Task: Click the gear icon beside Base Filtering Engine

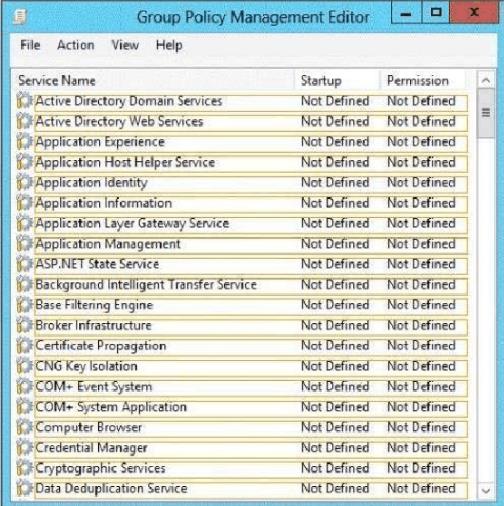Action: [x=25, y=305]
